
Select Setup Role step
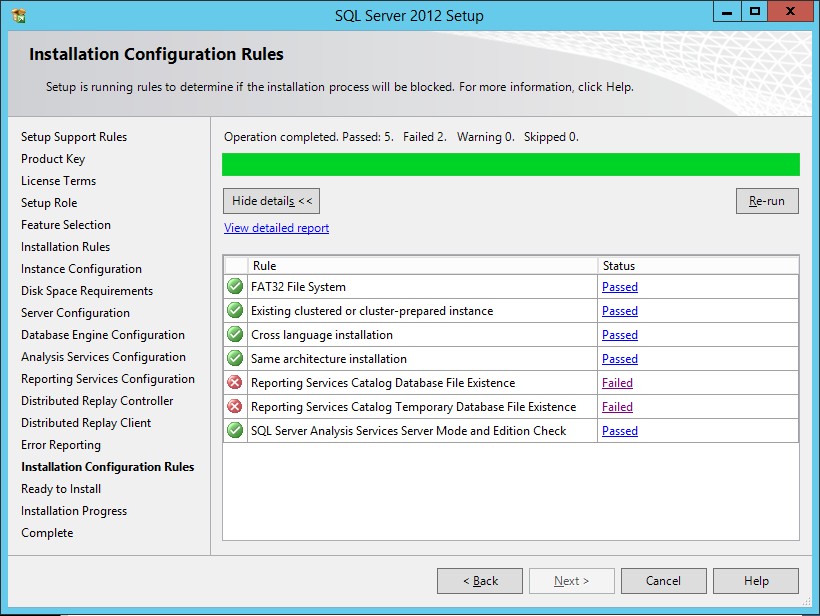pos(49,203)
